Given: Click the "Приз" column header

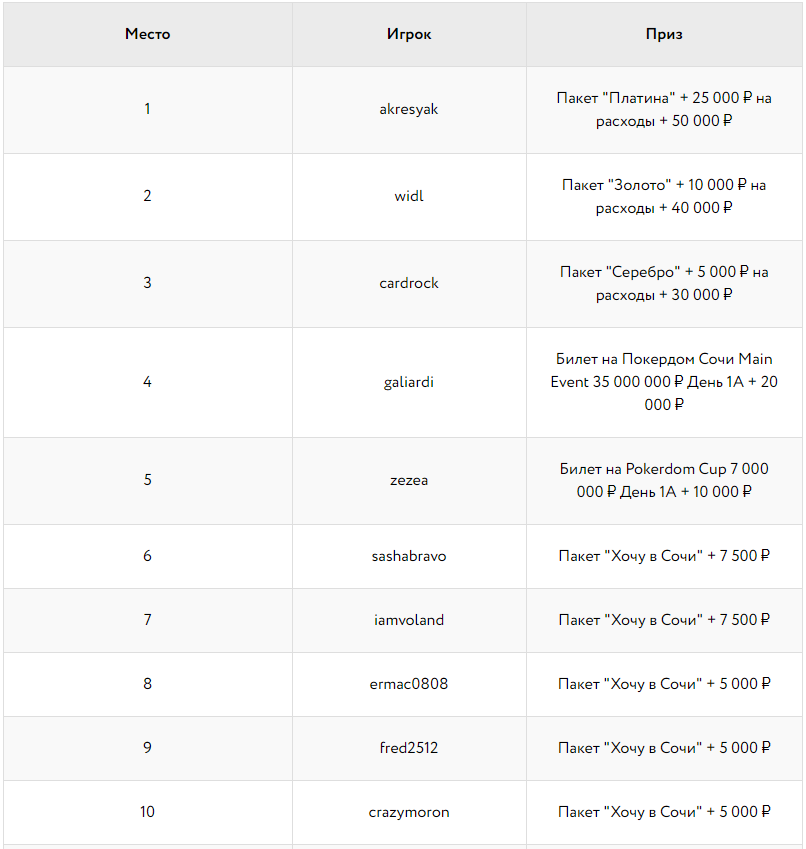Looking at the screenshot, I should pyautogui.click(x=664, y=34).
